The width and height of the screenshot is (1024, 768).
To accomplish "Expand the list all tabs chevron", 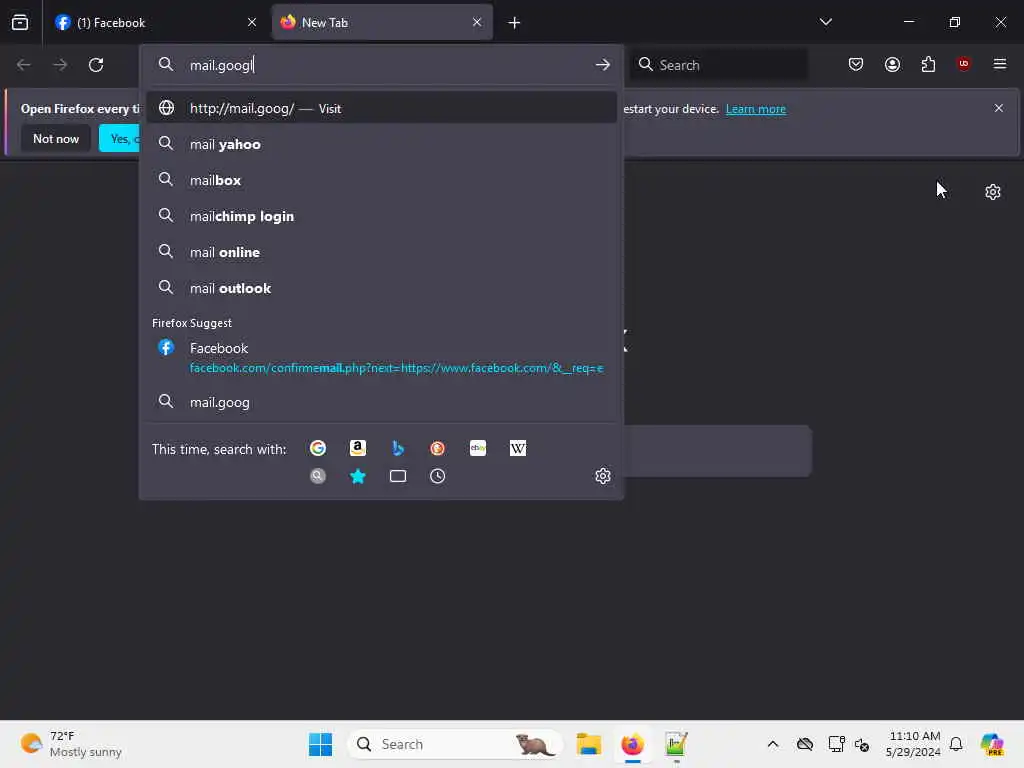I will coord(825,22).
